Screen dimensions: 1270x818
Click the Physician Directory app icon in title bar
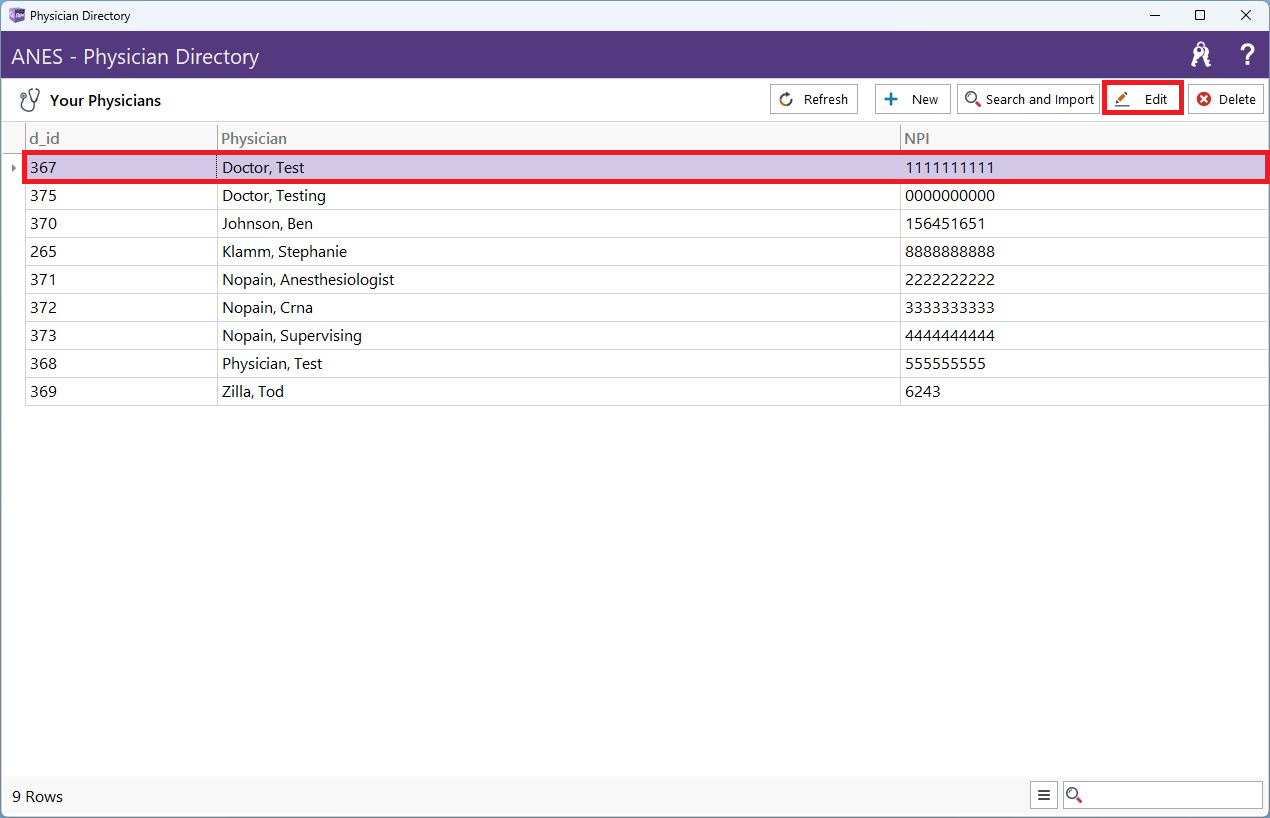[x=16, y=15]
